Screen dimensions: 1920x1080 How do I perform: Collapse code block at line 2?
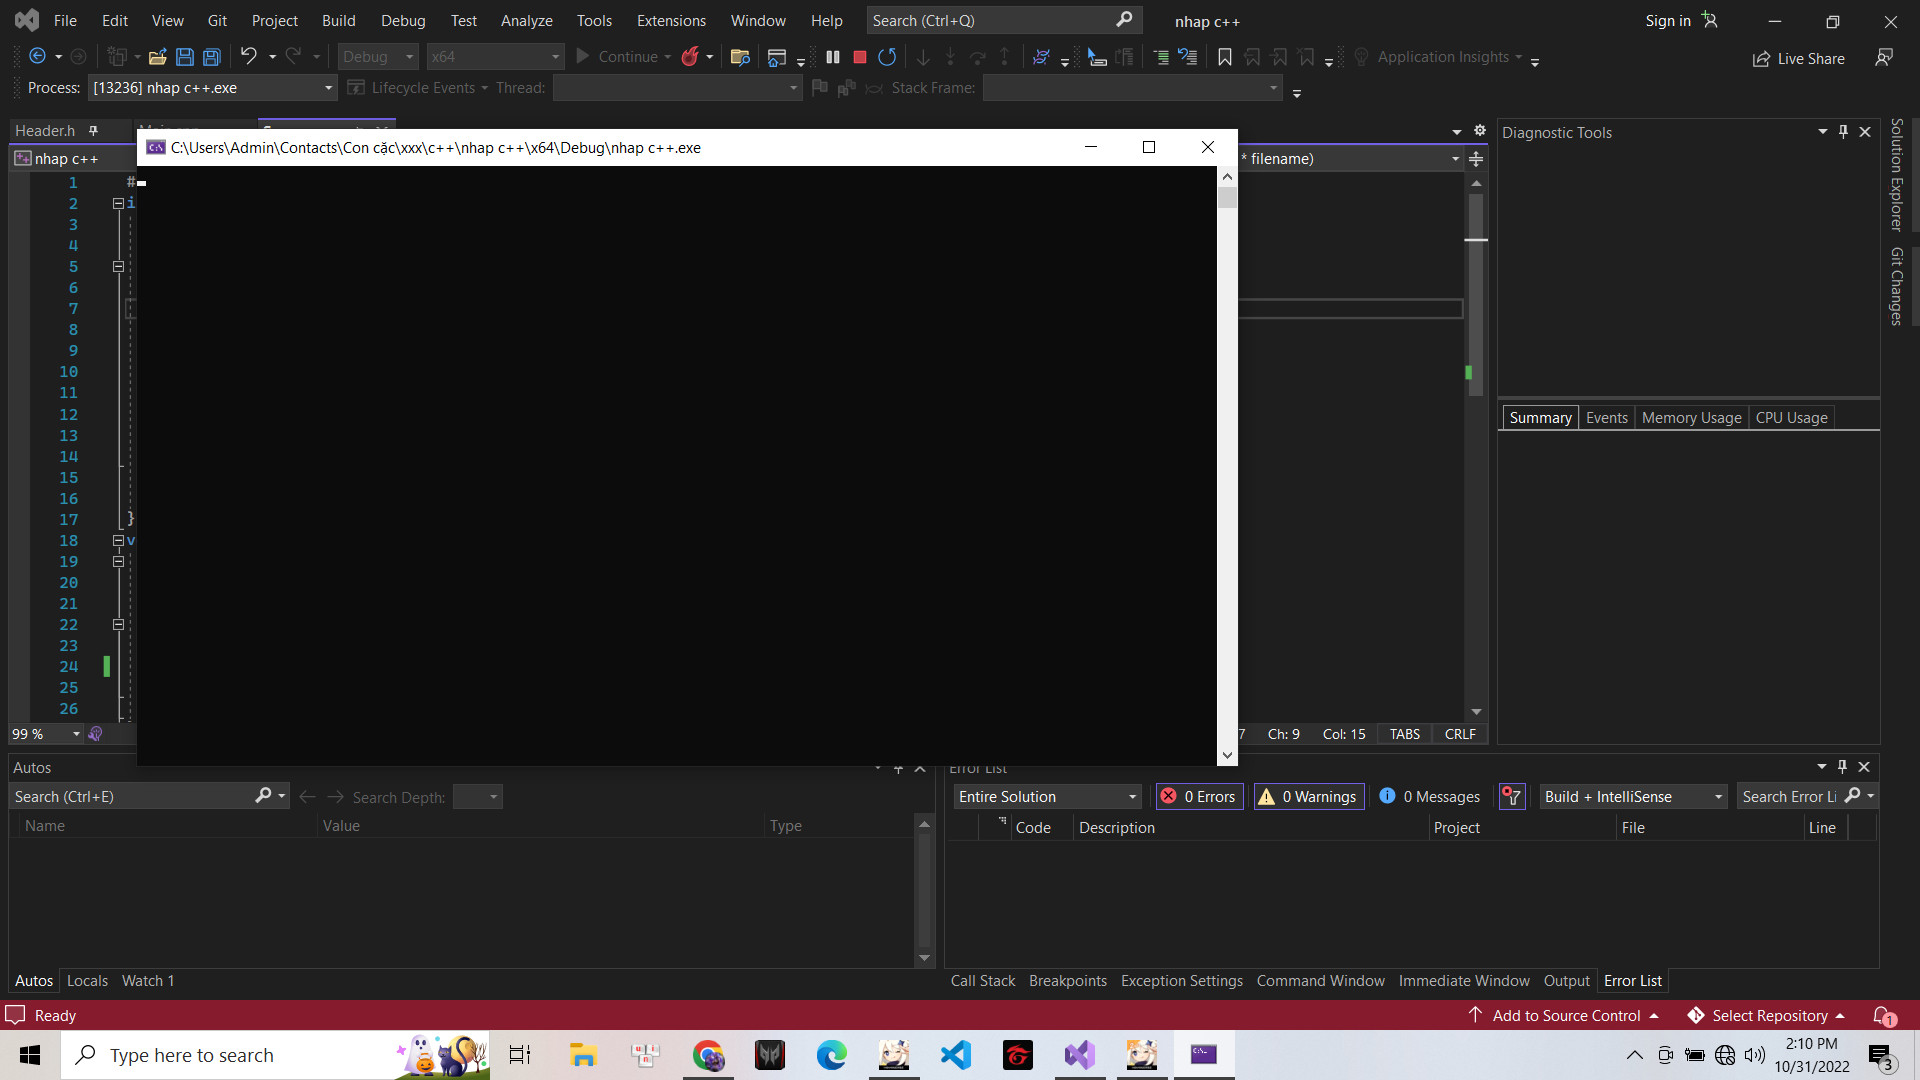pyautogui.click(x=118, y=203)
